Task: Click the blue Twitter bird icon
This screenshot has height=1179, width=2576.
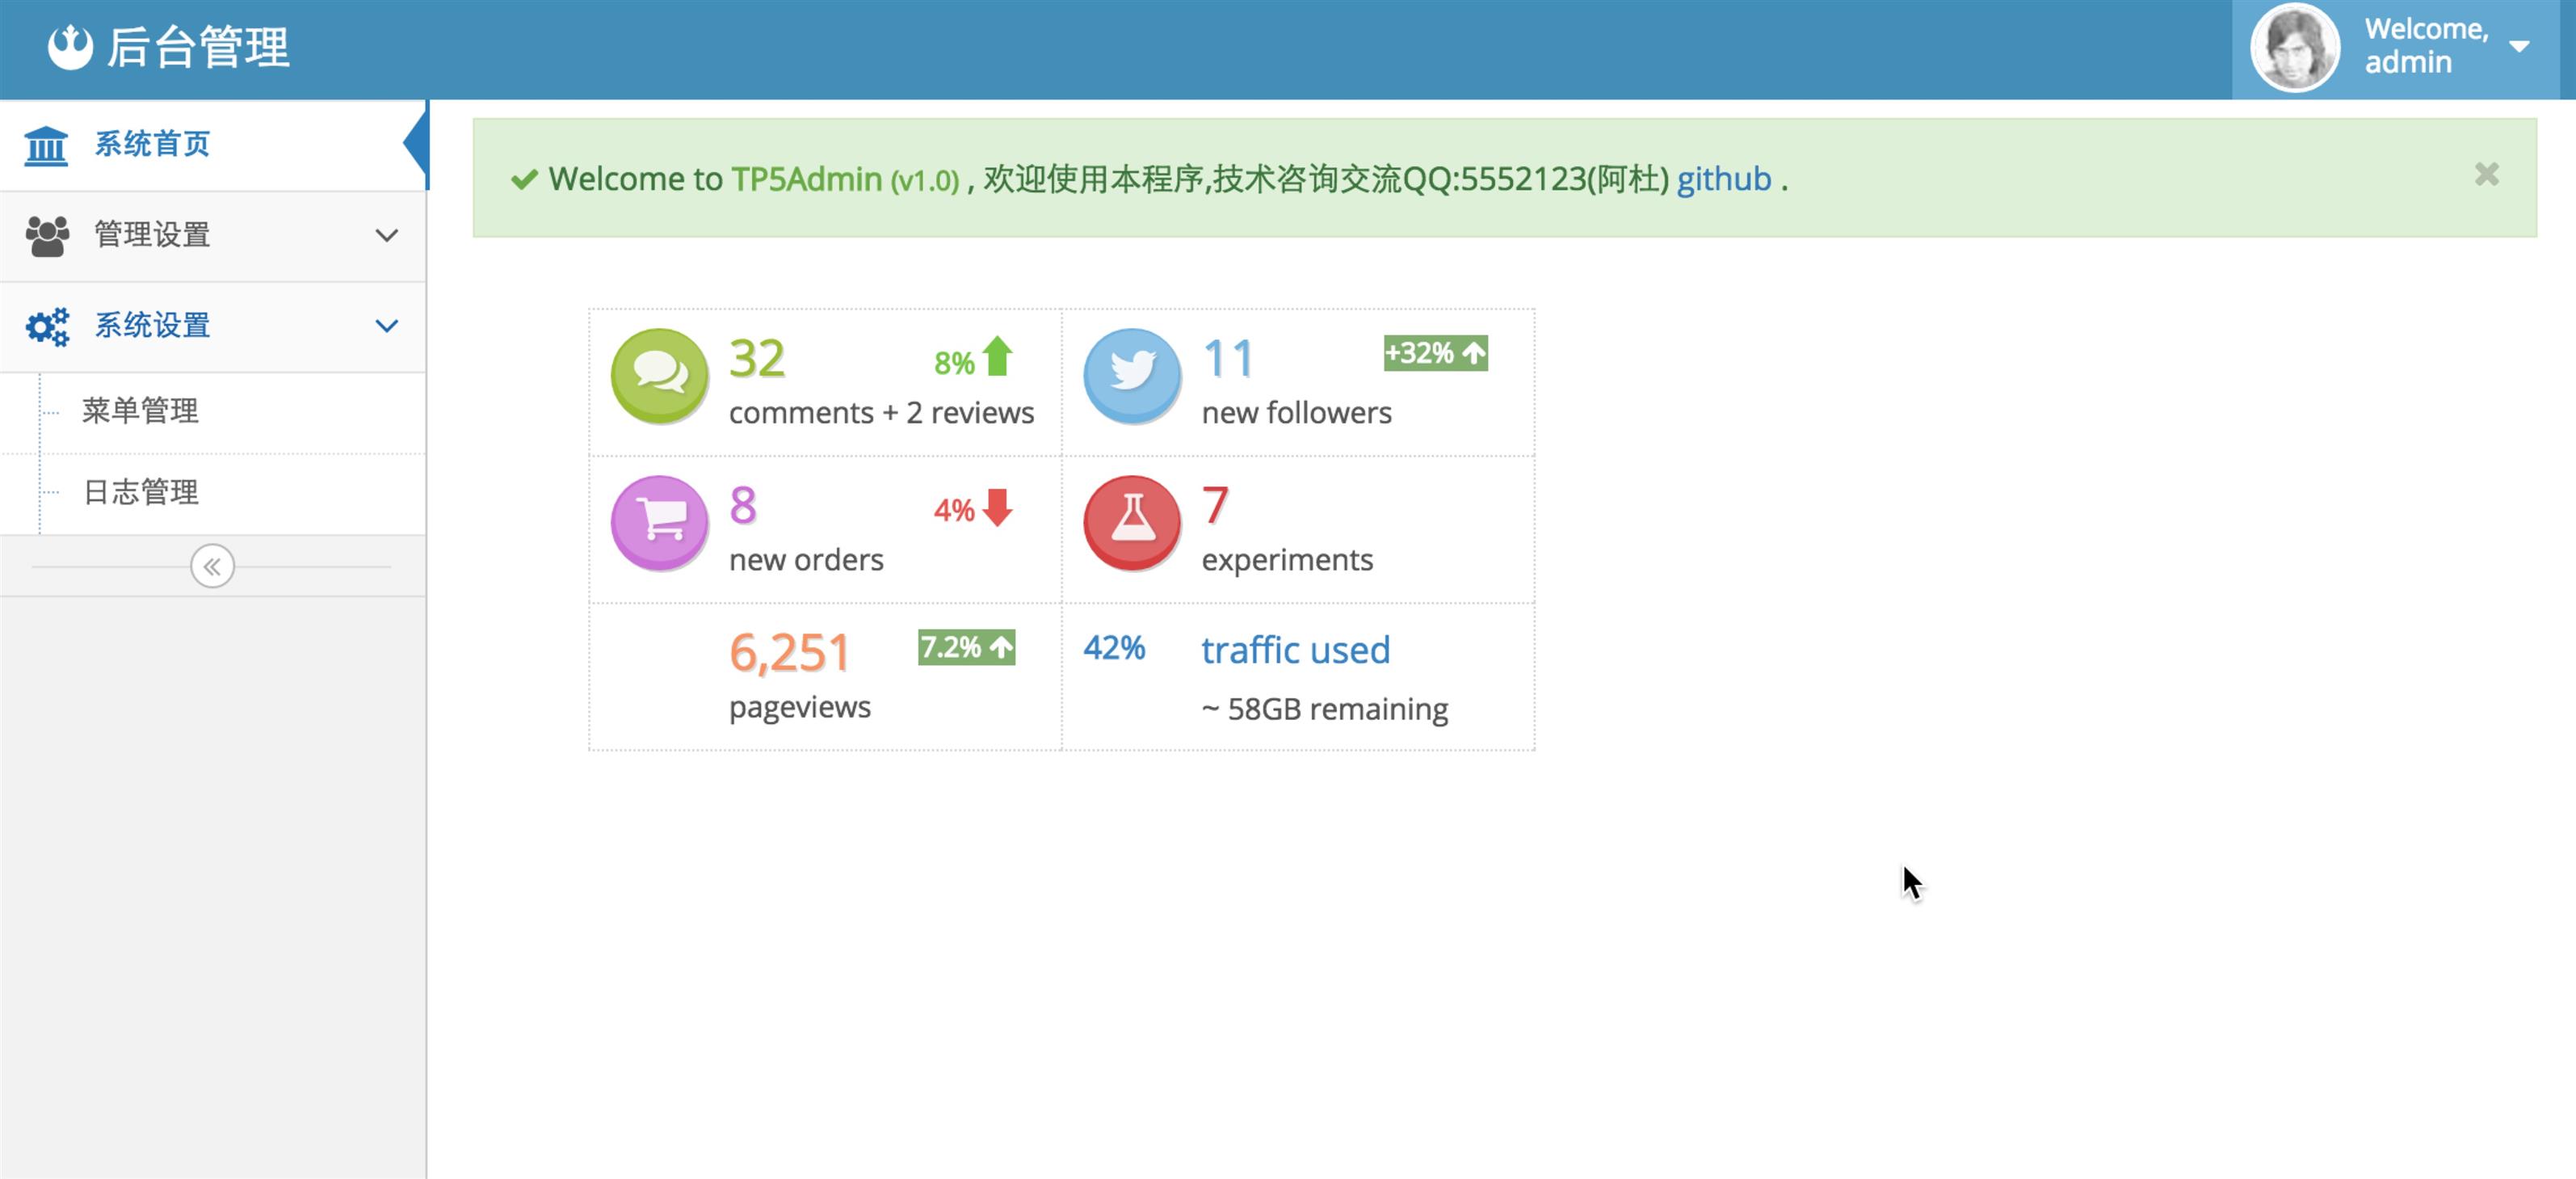Action: (x=1132, y=376)
